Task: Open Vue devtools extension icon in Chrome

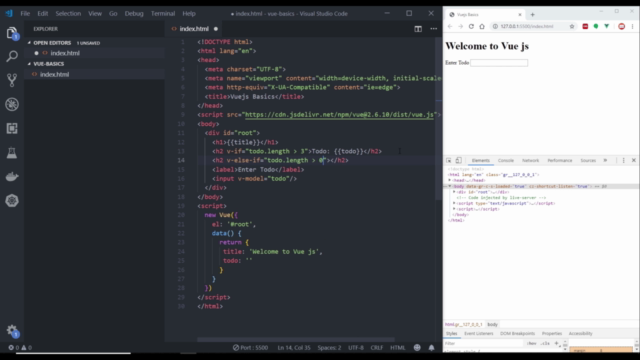Action: coord(607,27)
